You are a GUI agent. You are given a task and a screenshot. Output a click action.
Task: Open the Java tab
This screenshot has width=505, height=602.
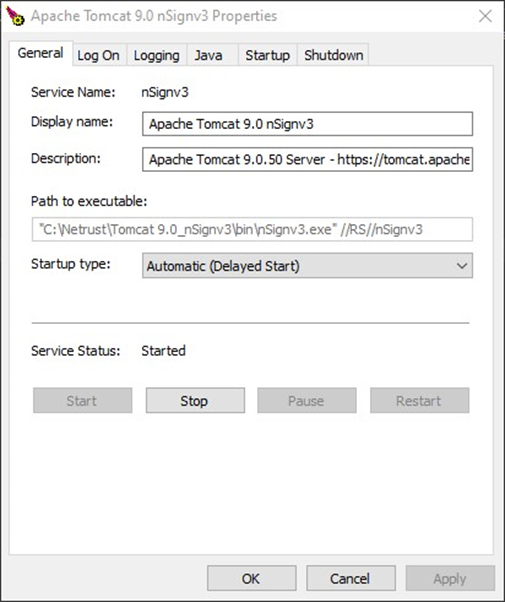[x=209, y=55]
